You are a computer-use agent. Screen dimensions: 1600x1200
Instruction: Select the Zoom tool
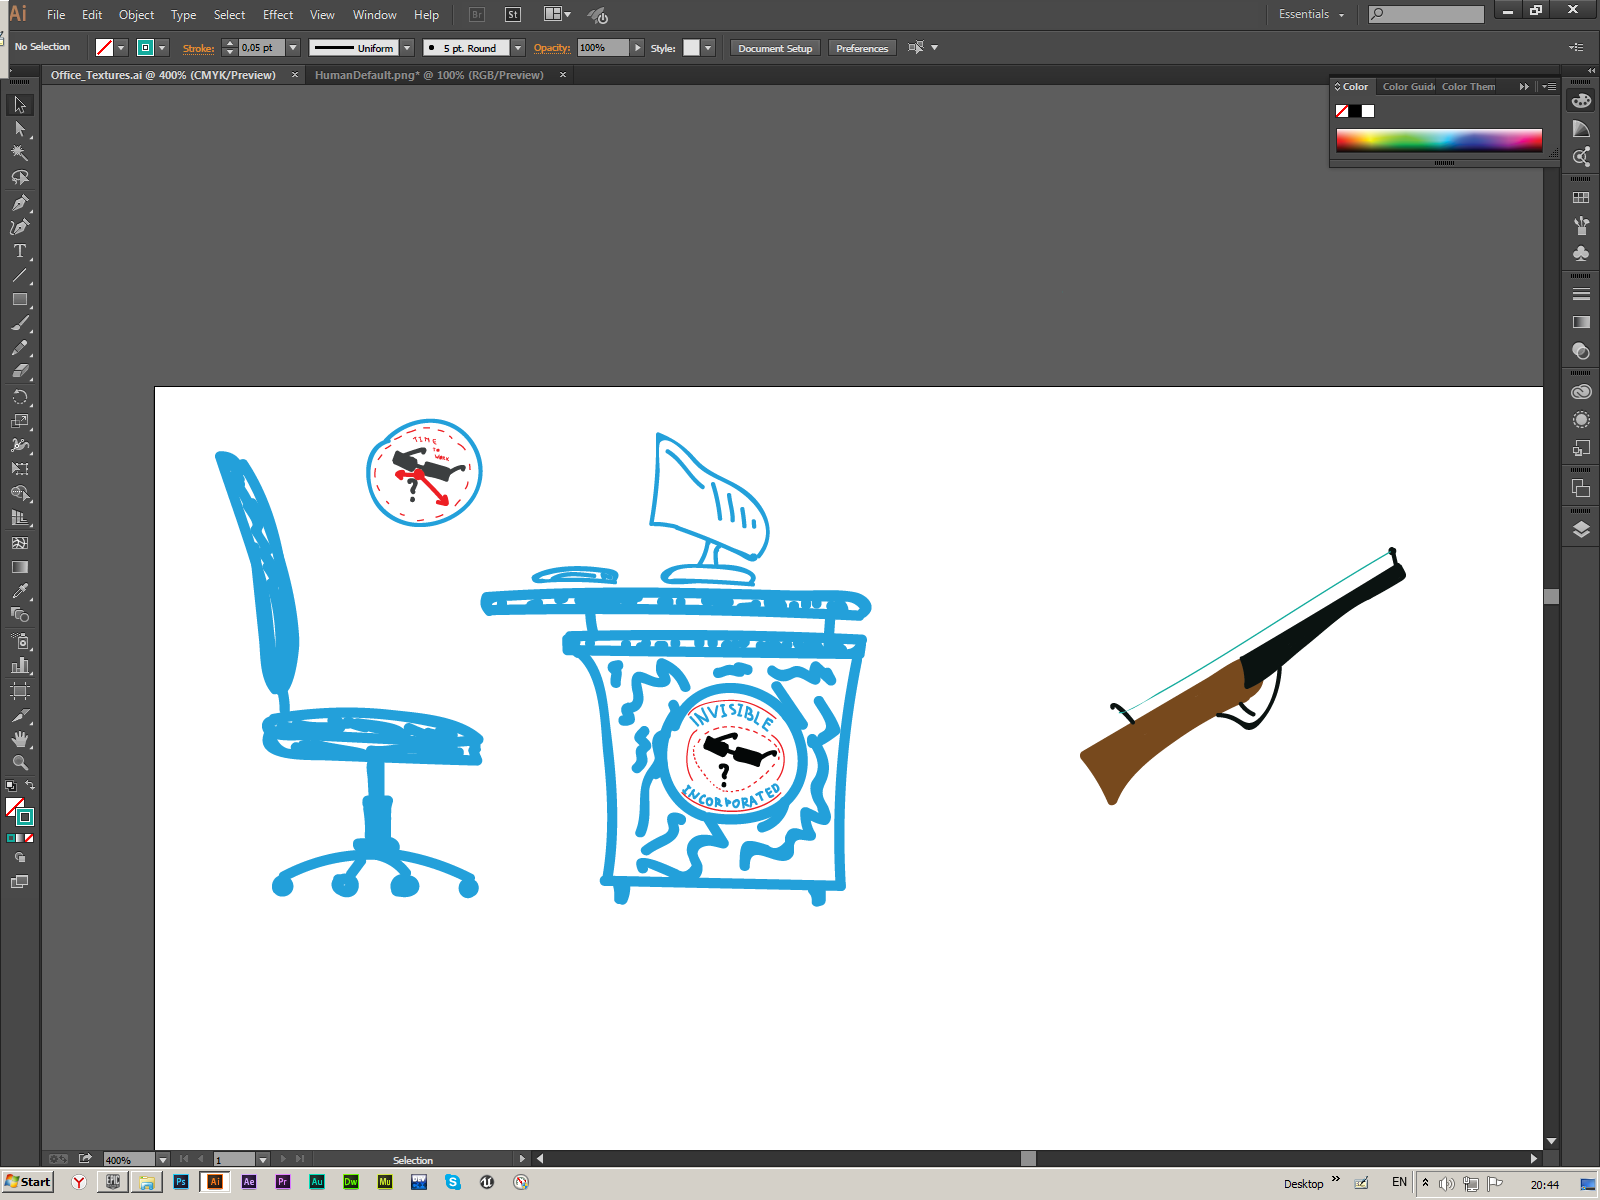[20, 763]
